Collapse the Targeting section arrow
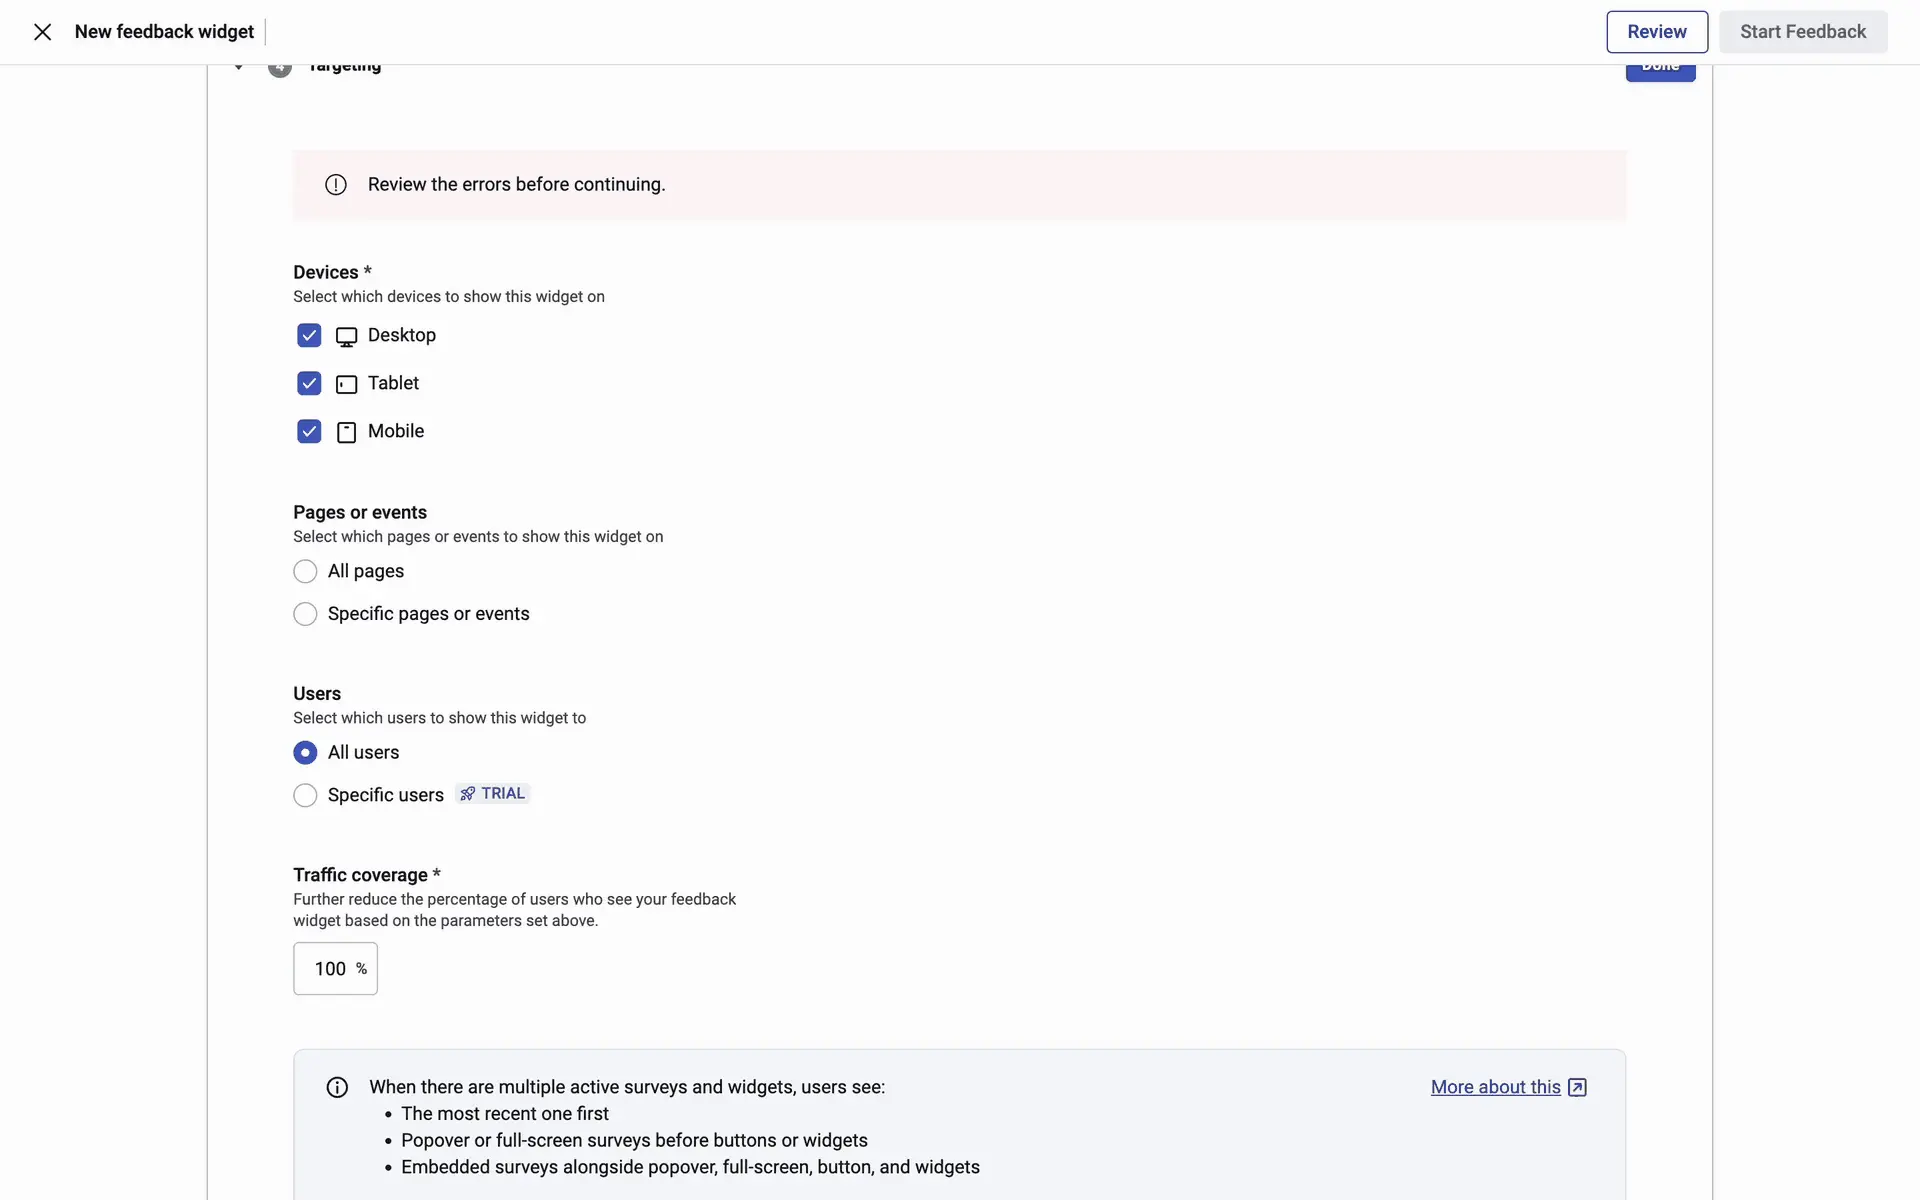This screenshot has height=1200, width=1920. point(238,68)
